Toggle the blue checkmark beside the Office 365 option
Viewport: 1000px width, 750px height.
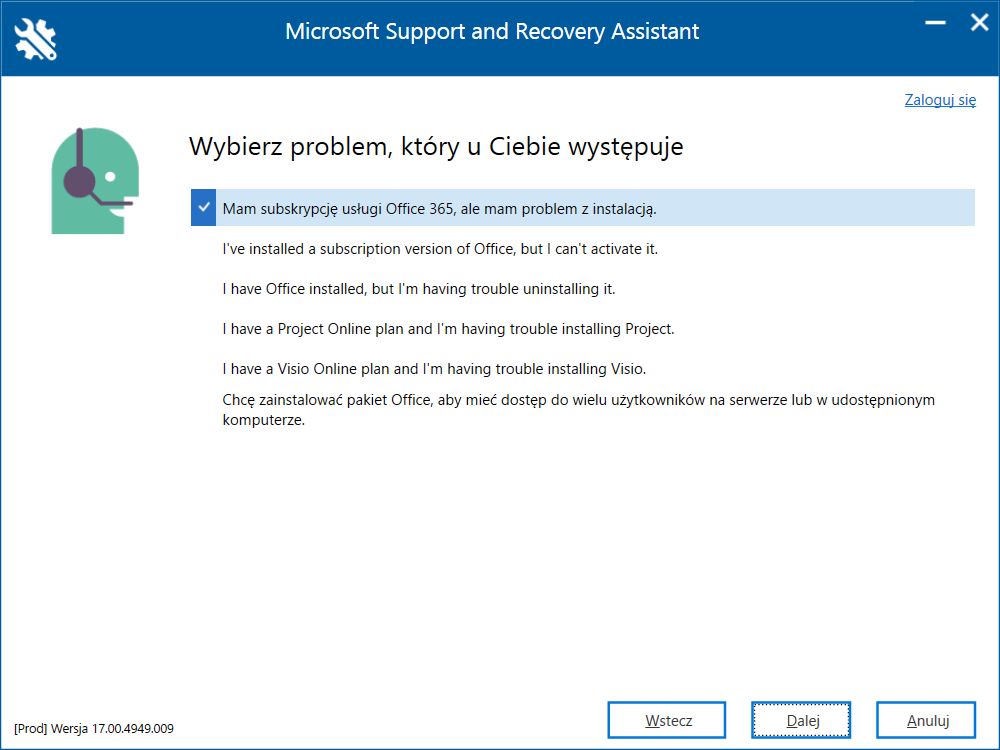(x=203, y=208)
